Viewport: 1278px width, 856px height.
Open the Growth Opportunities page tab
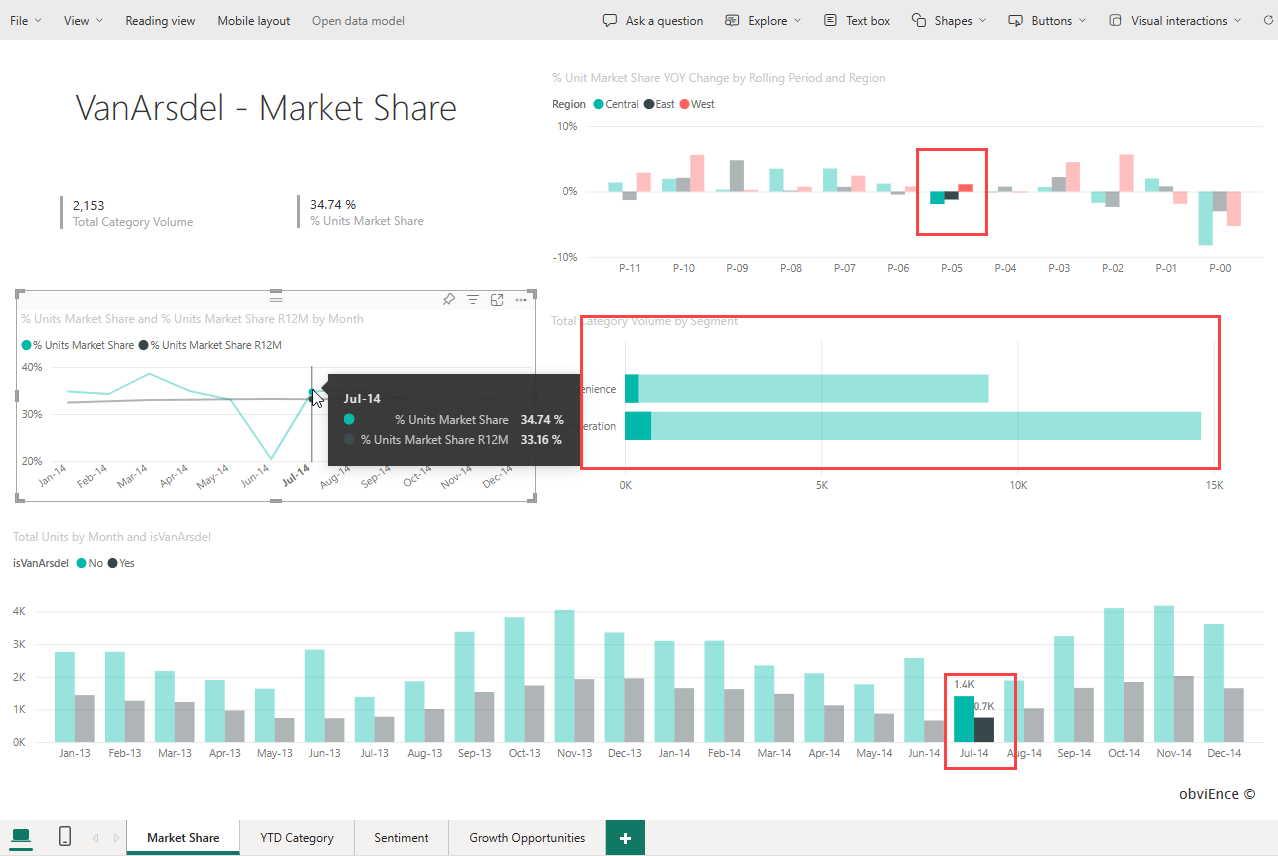[x=527, y=838]
